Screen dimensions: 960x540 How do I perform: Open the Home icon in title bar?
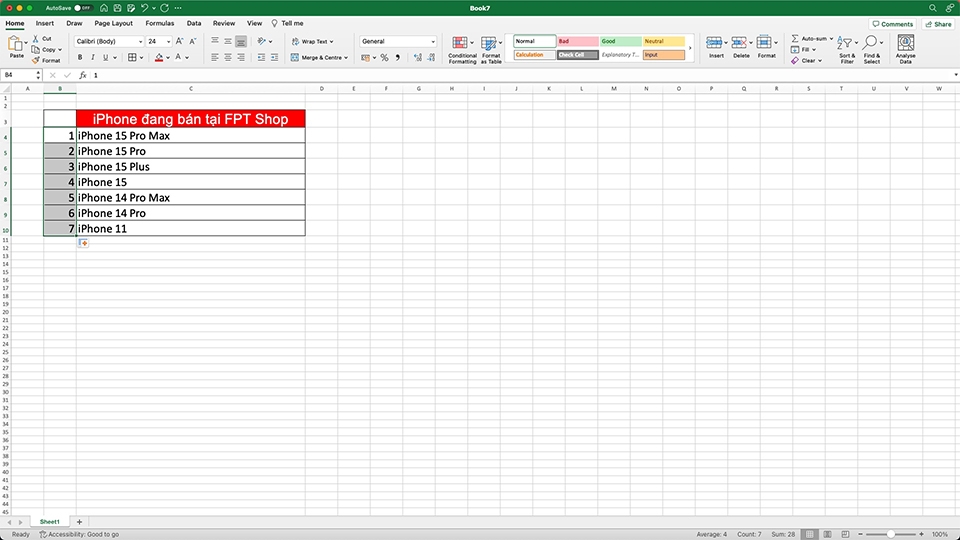coord(104,8)
